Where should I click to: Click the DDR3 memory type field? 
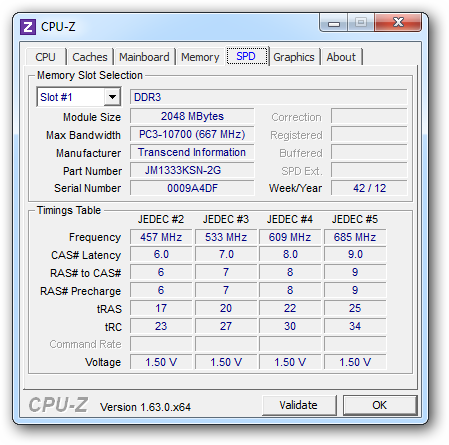268,97
